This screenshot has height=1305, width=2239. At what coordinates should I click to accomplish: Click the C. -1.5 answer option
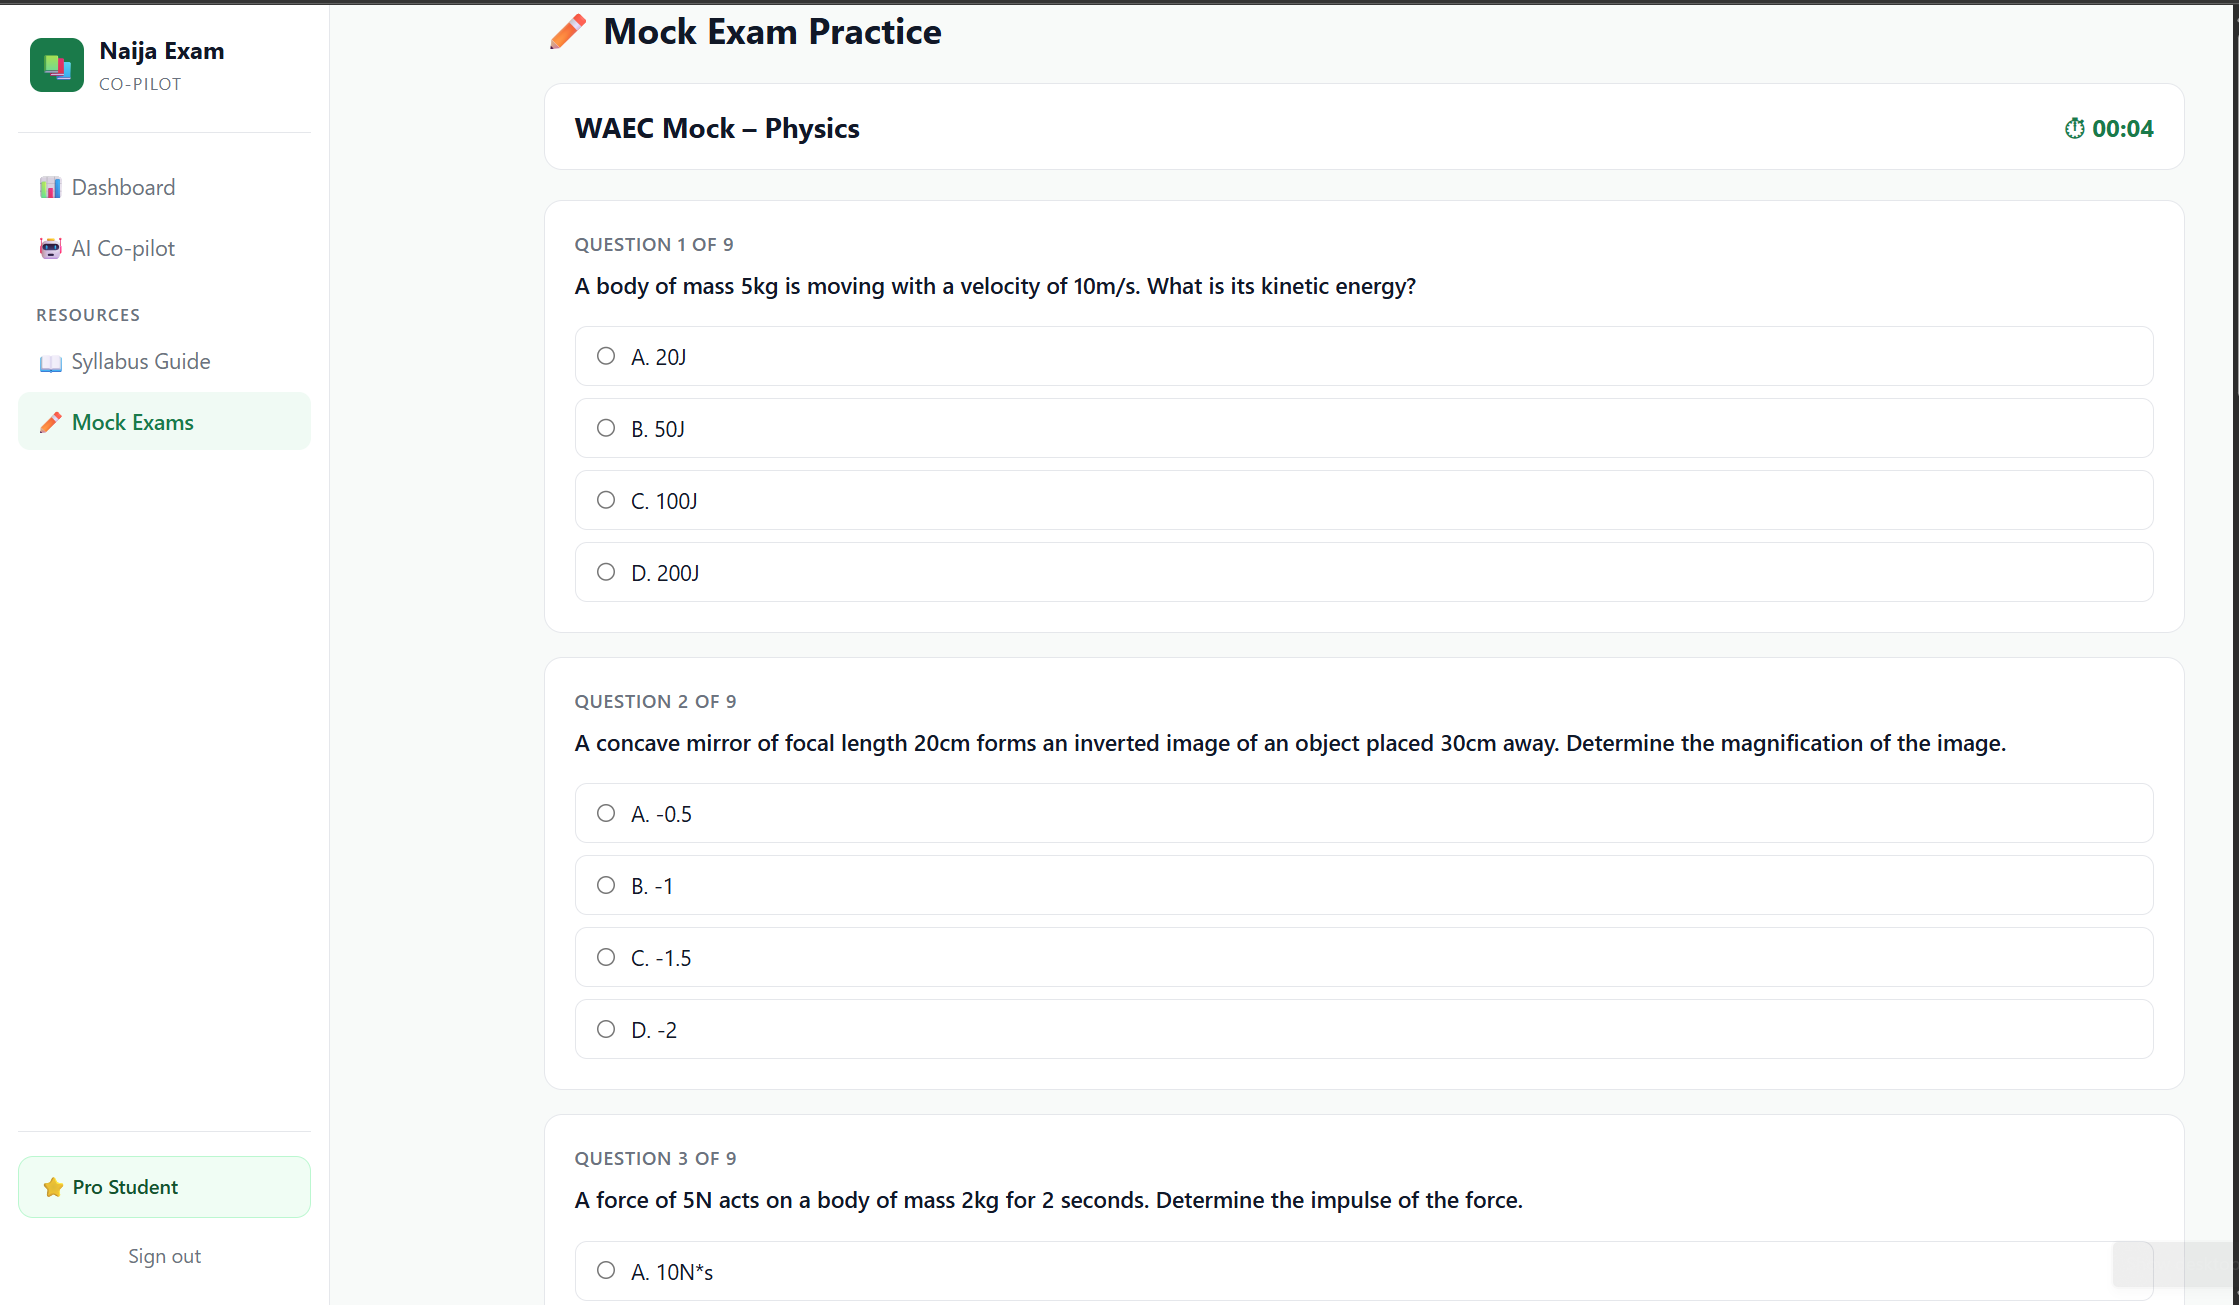tap(1363, 957)
